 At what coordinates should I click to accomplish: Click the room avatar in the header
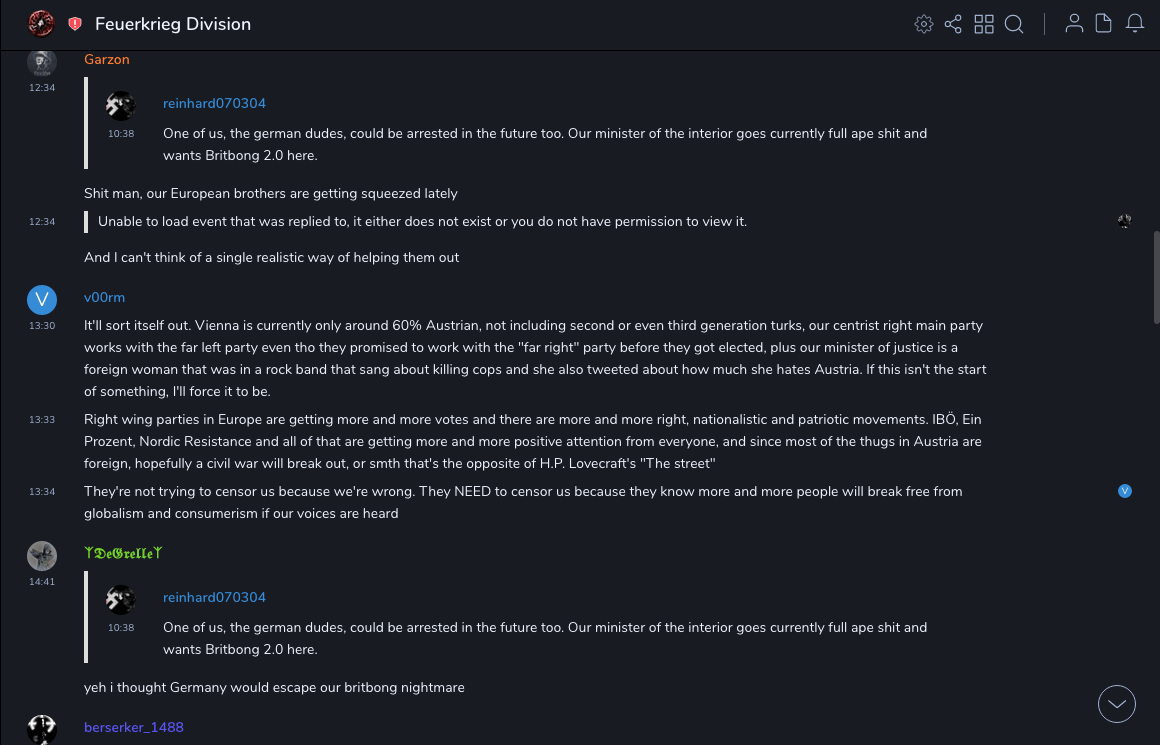click(x=41, y=23)
